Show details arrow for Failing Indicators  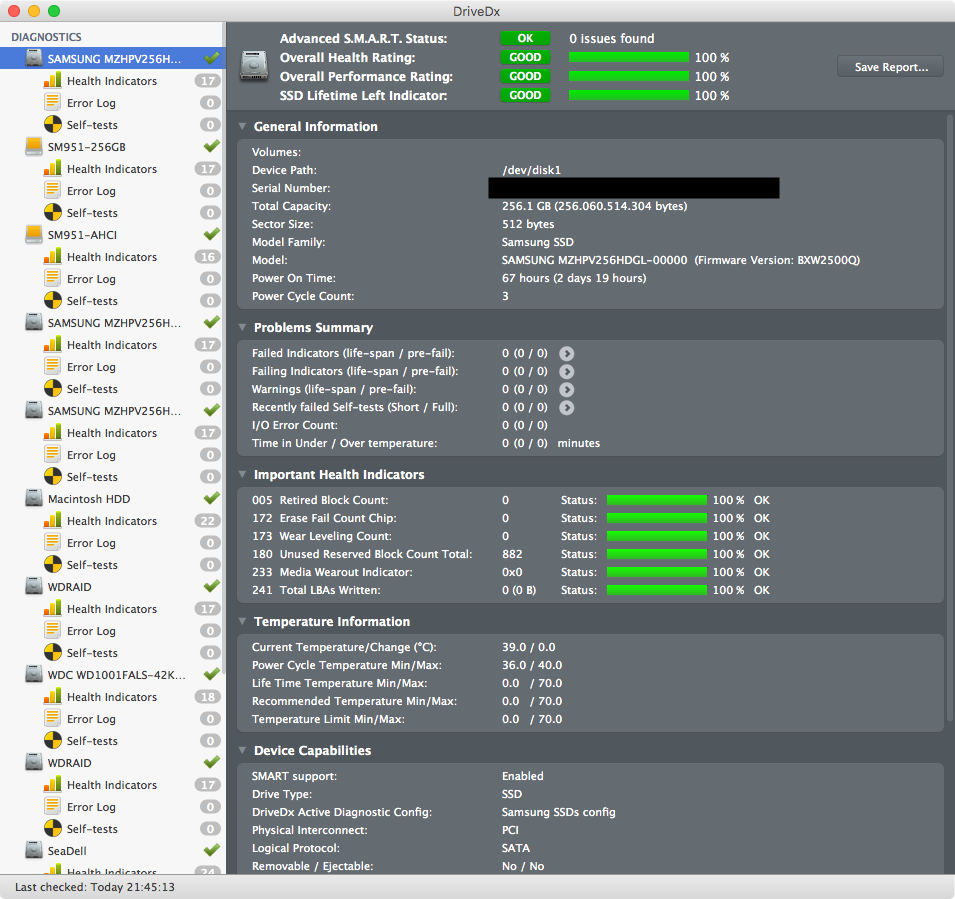pos(566,372)
